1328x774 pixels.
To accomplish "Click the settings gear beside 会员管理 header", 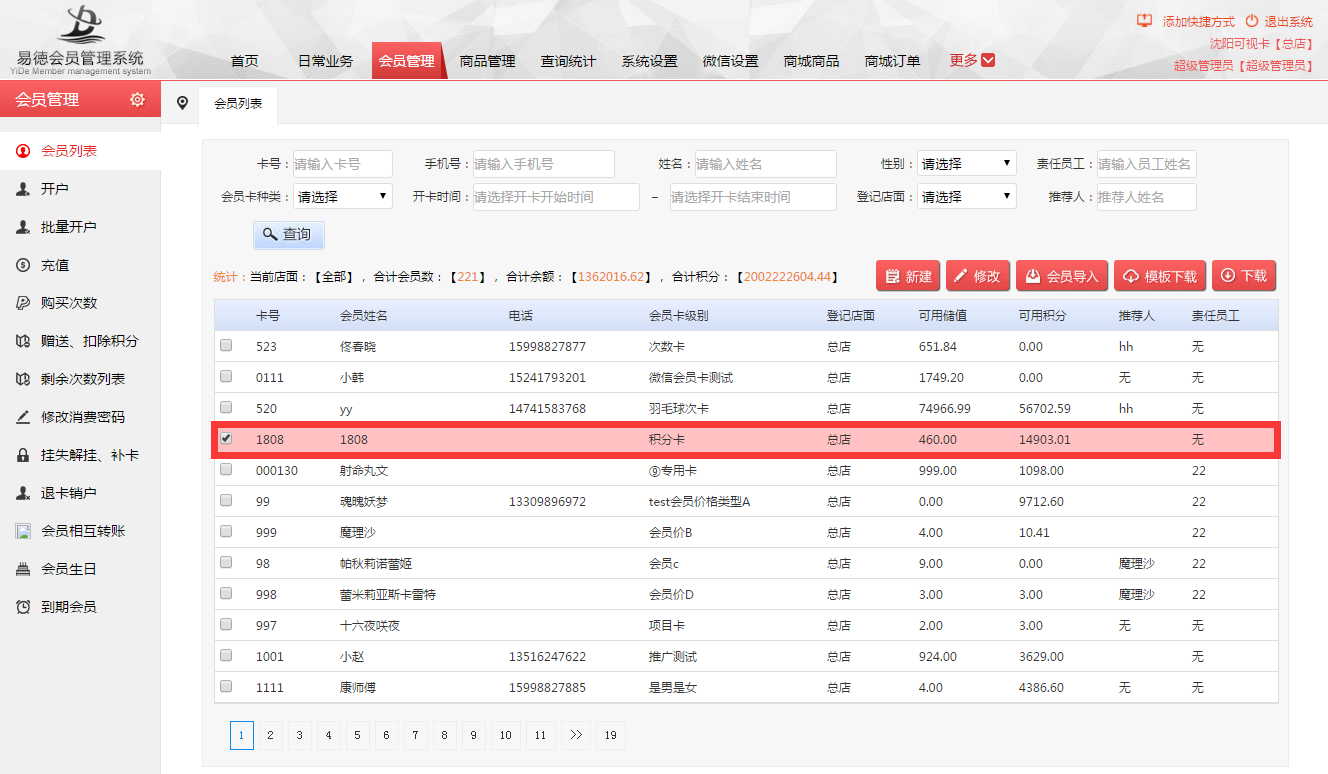I will (138, 100).
